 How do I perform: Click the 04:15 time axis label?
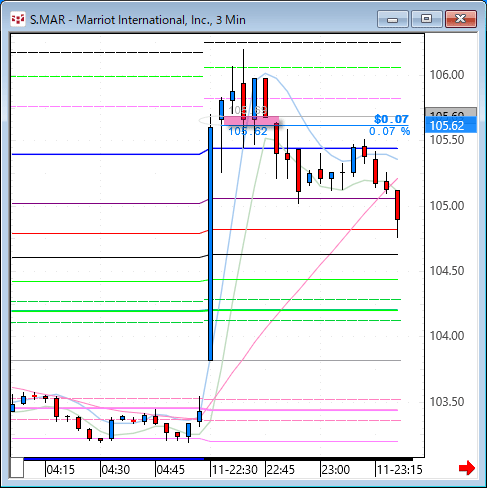[x=60, y=470]
